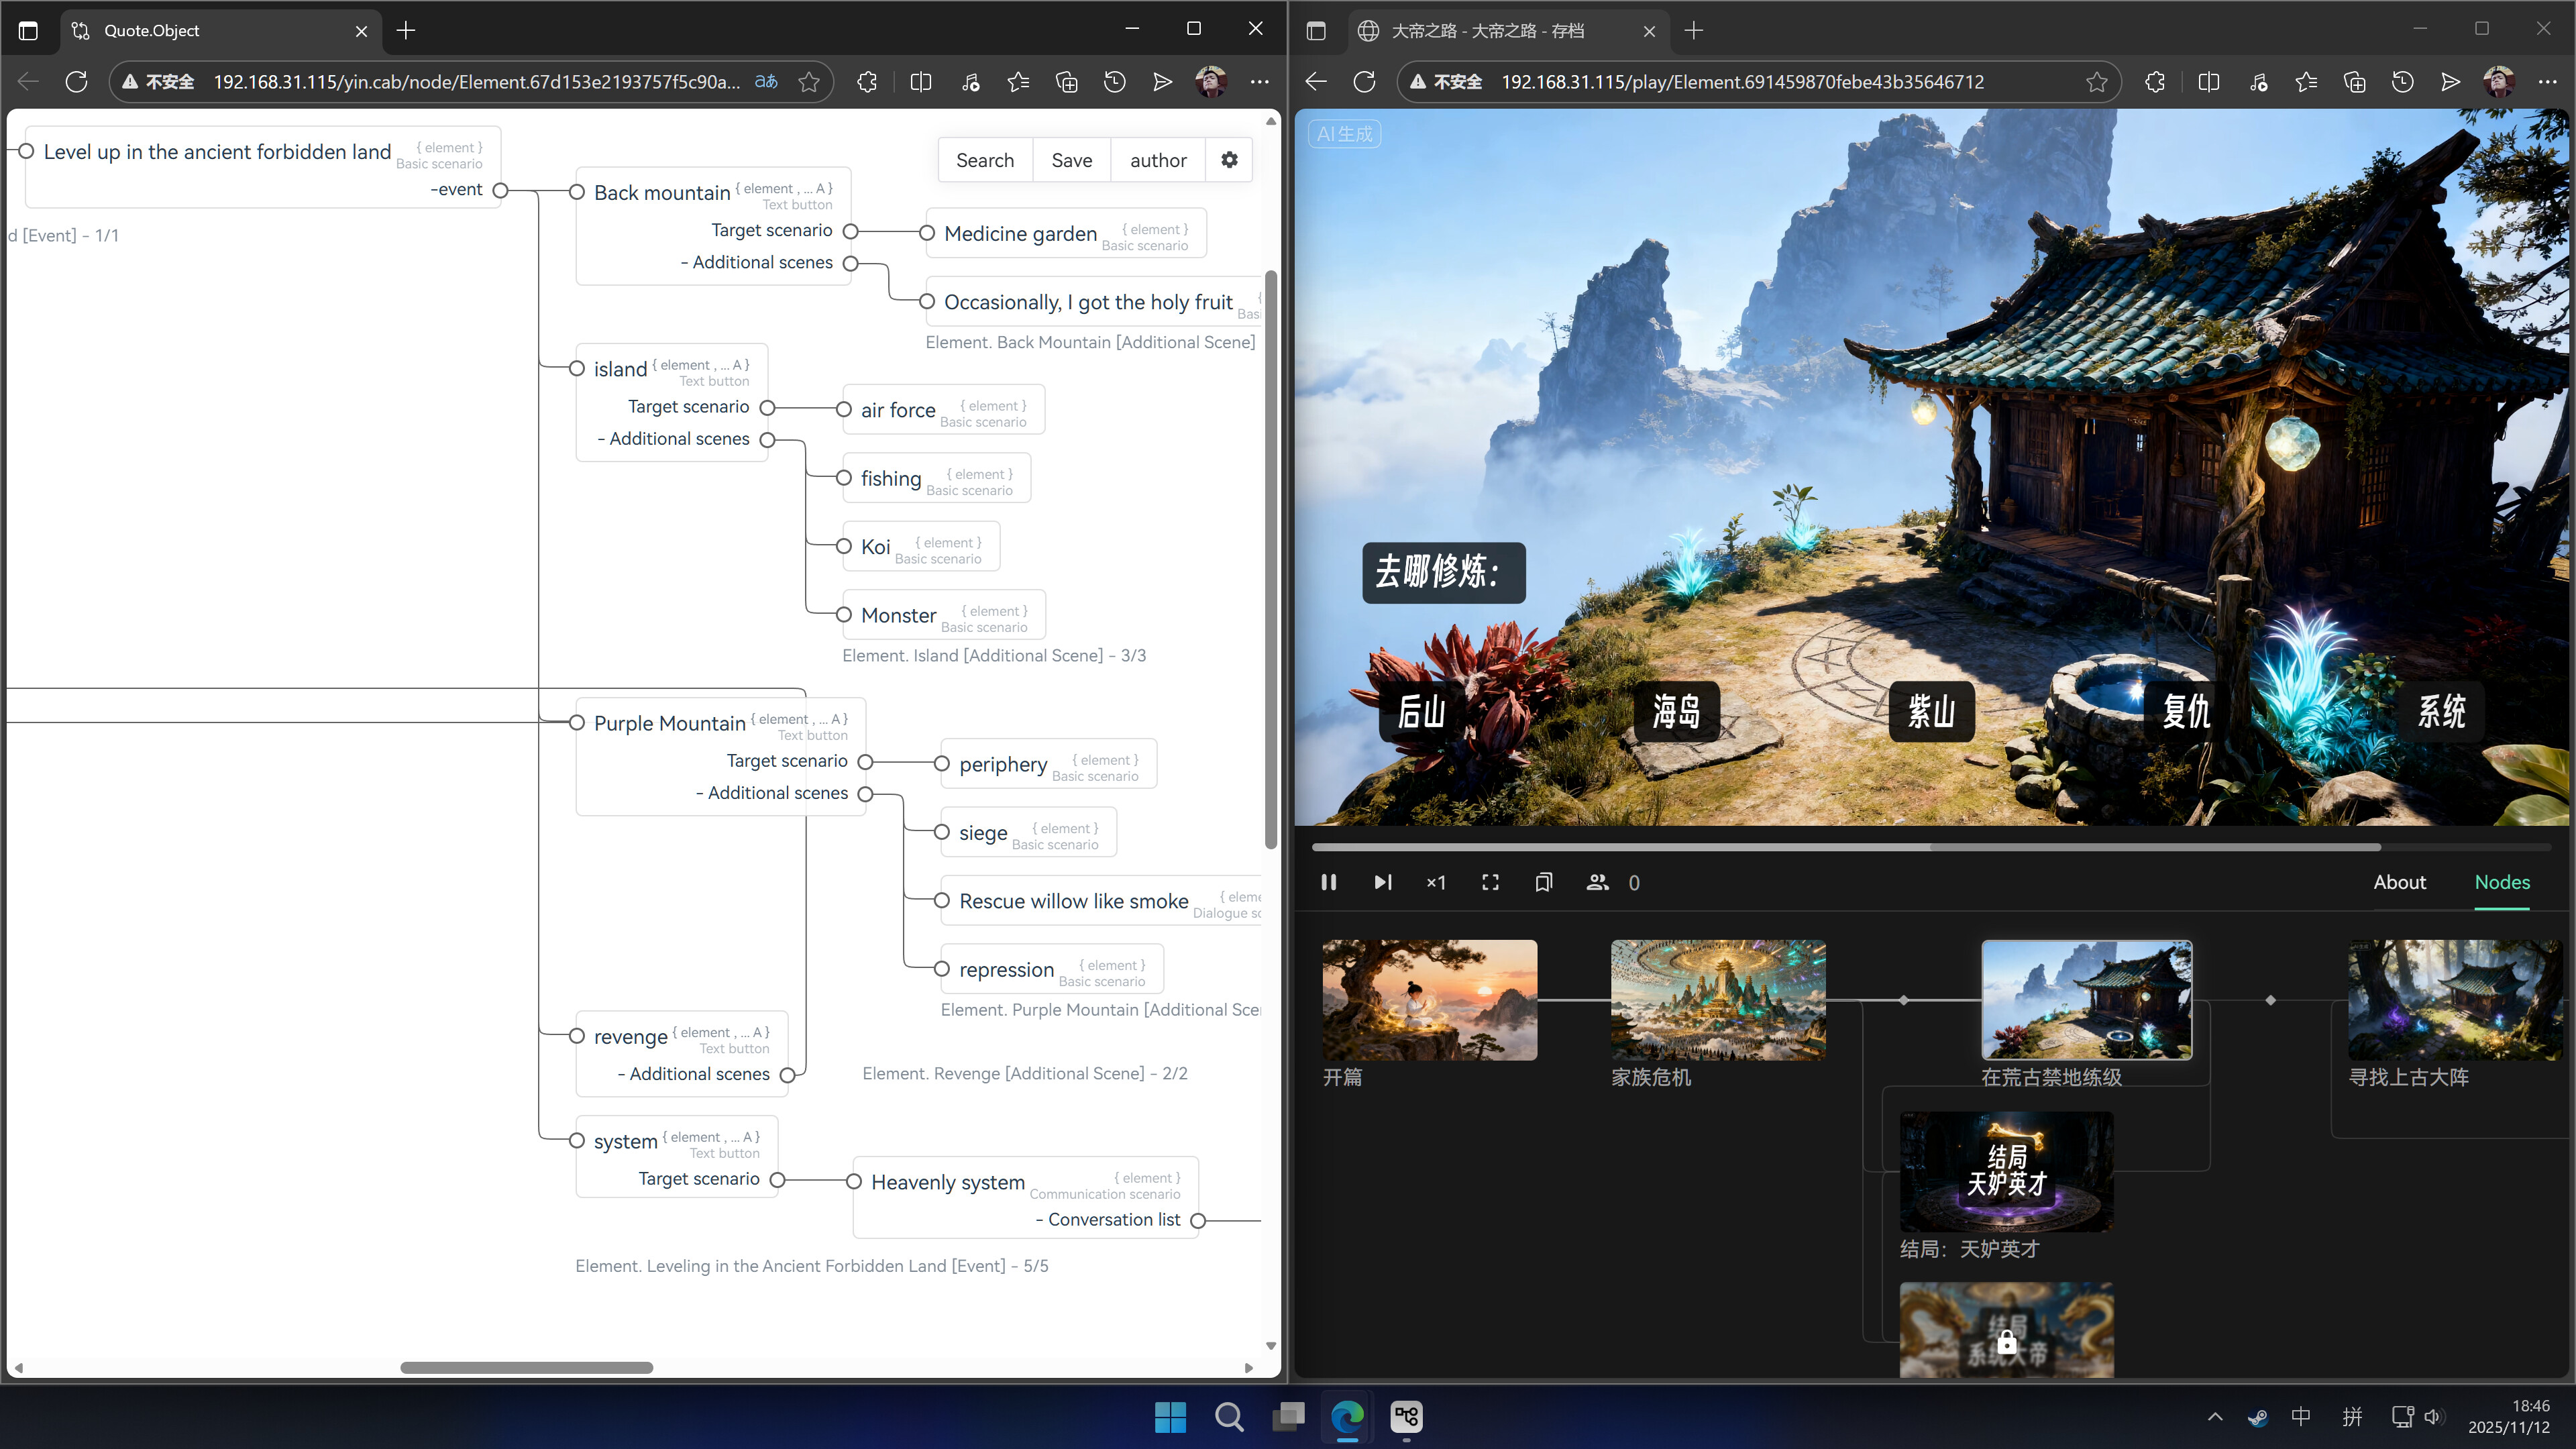
Task: Toggle the favorites star for current page
Action: point(809,81)
